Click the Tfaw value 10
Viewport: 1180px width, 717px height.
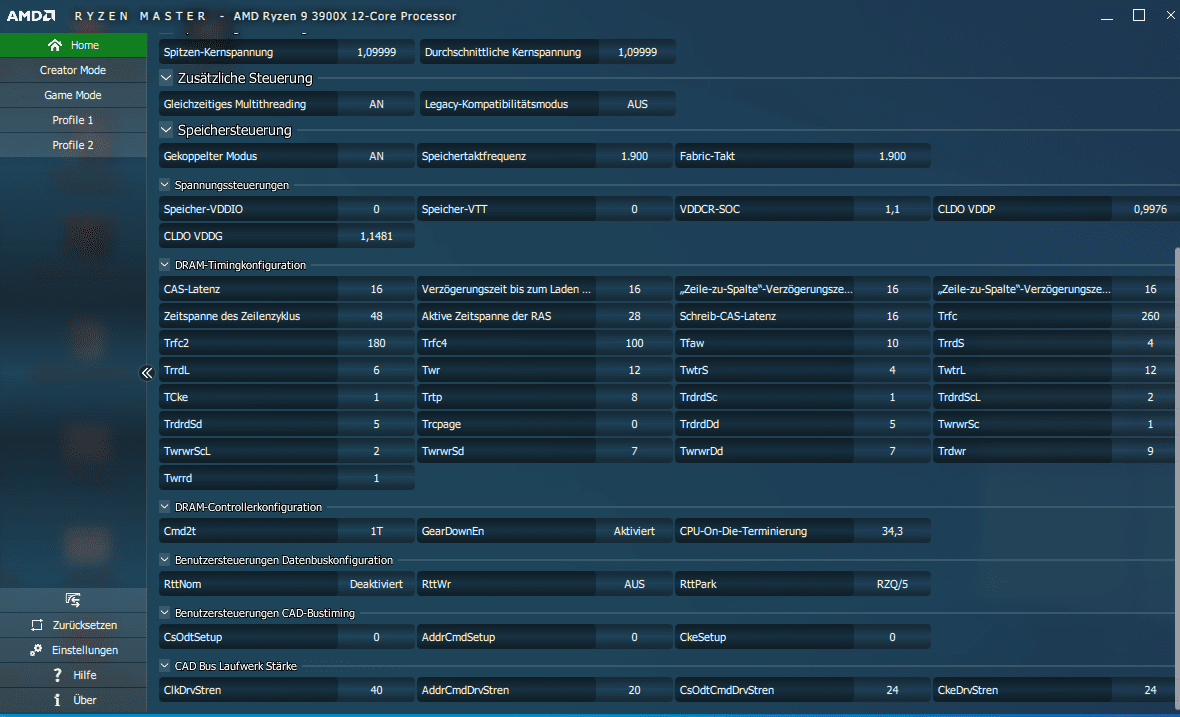click(x=893, y=343)
